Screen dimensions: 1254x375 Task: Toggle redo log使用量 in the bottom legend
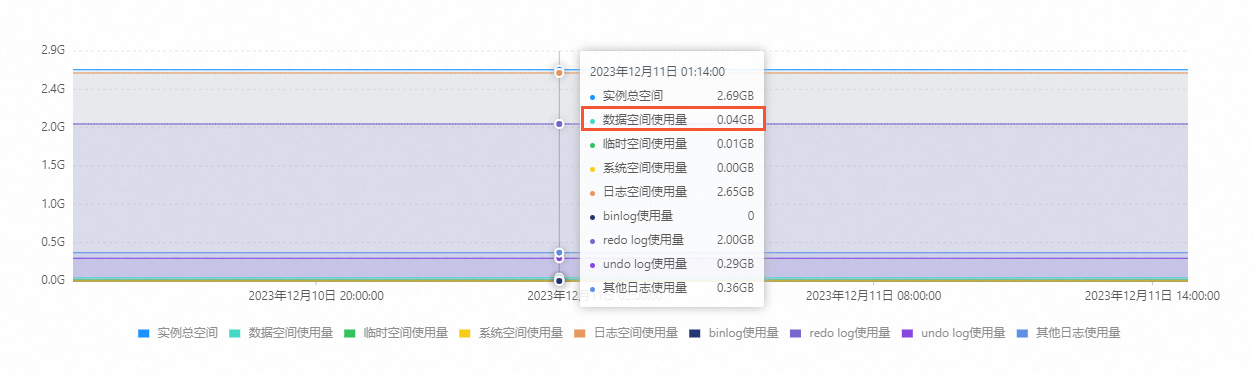pyautogui.click(x=839, y=333)
